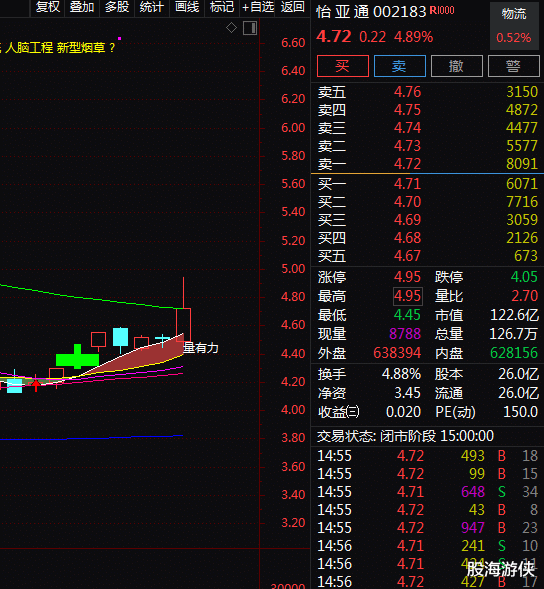Viewport: 544px width, 589px height.
Task: Click the red 买 buy button
Action: click(343, 66)
